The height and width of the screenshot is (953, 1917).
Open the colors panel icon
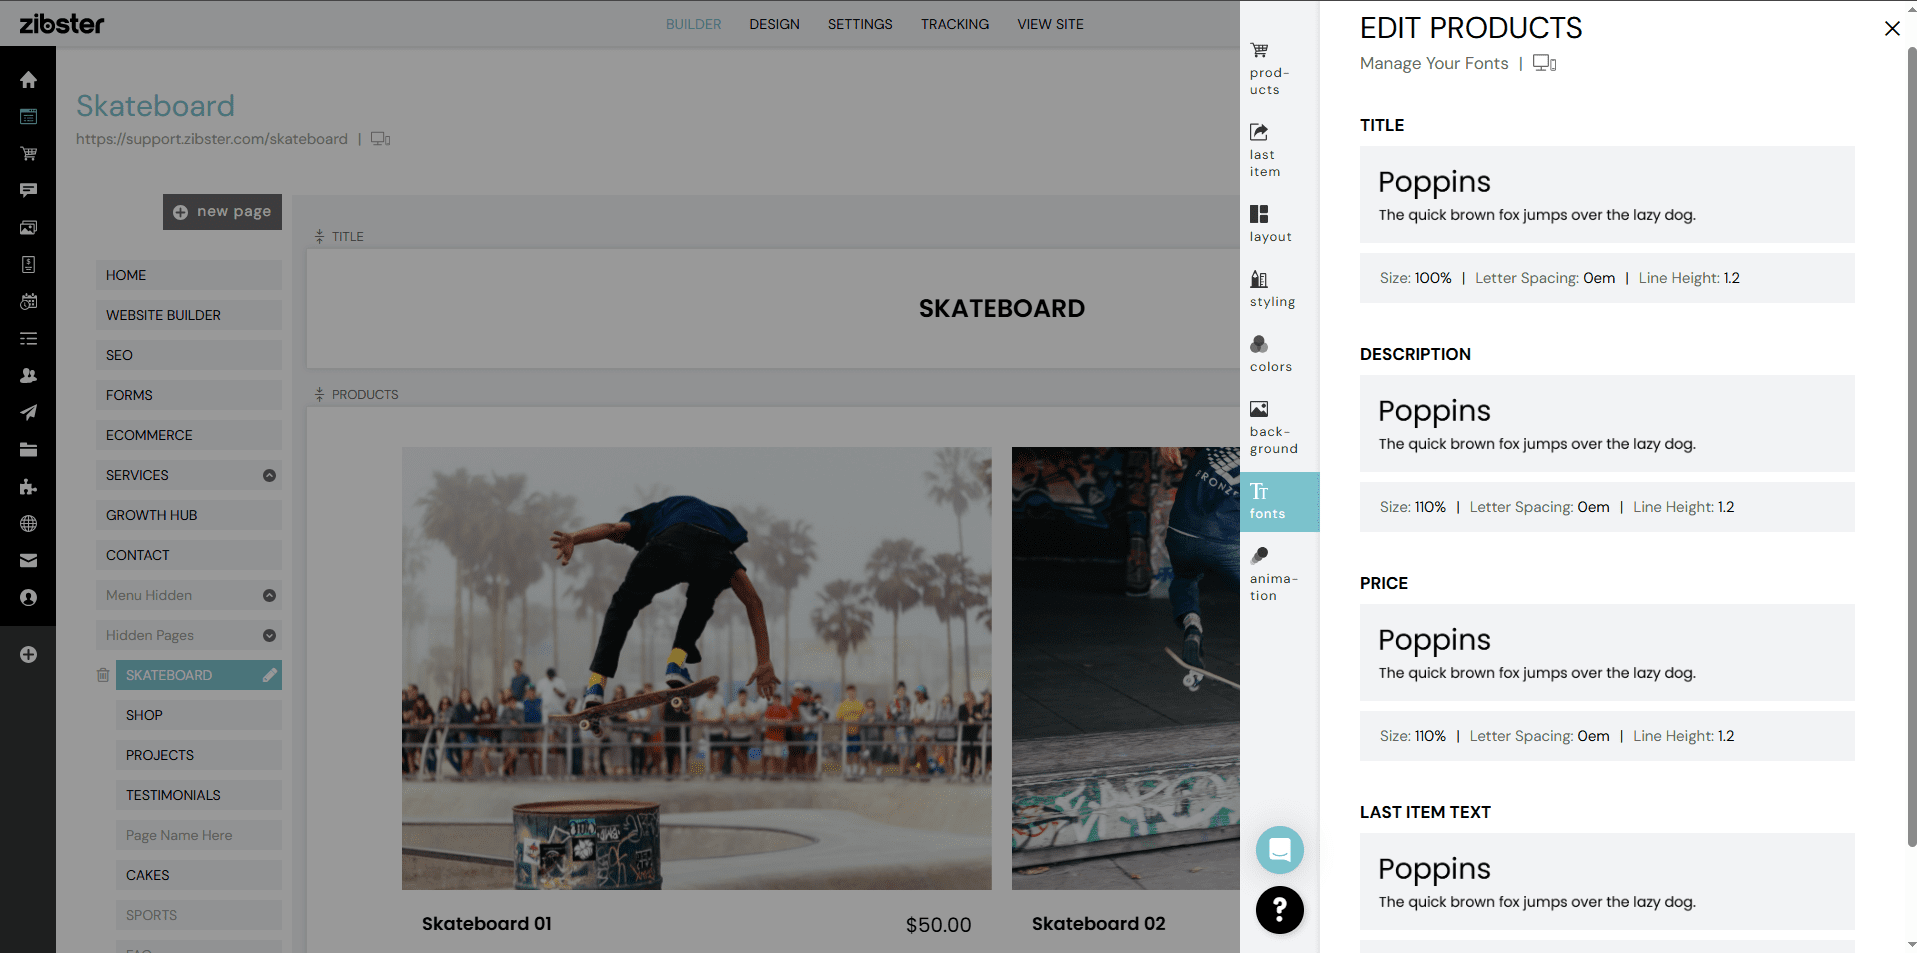coord(1259,344)
